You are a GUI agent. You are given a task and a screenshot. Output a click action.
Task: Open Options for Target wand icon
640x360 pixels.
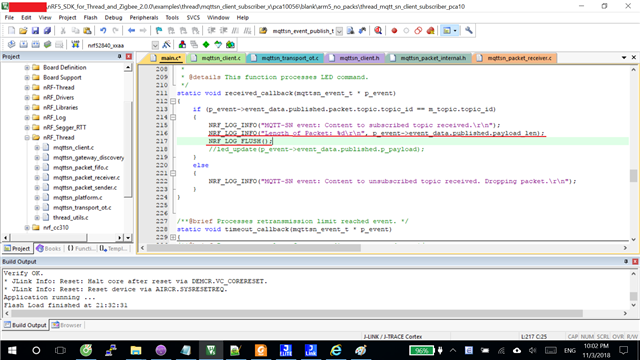(x=166, y=44)
